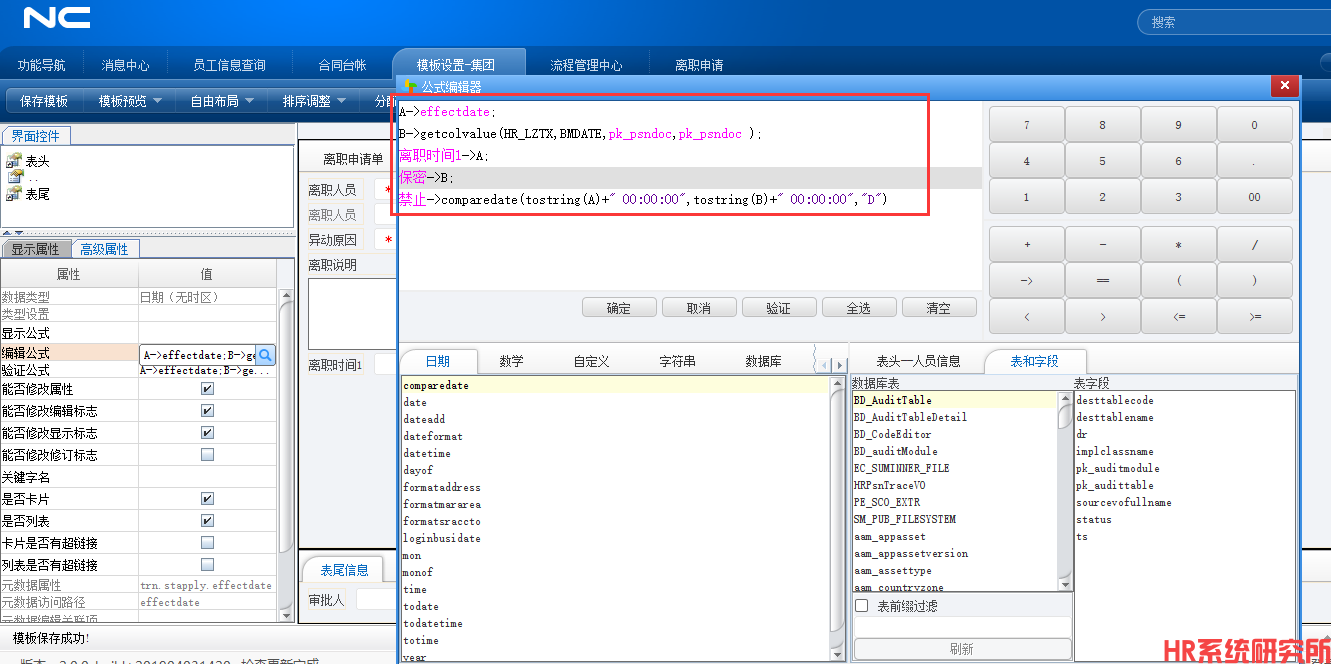This screenshot has height=664, width=1331.
Task: Click the NC logo
Action: pos(57,18)
